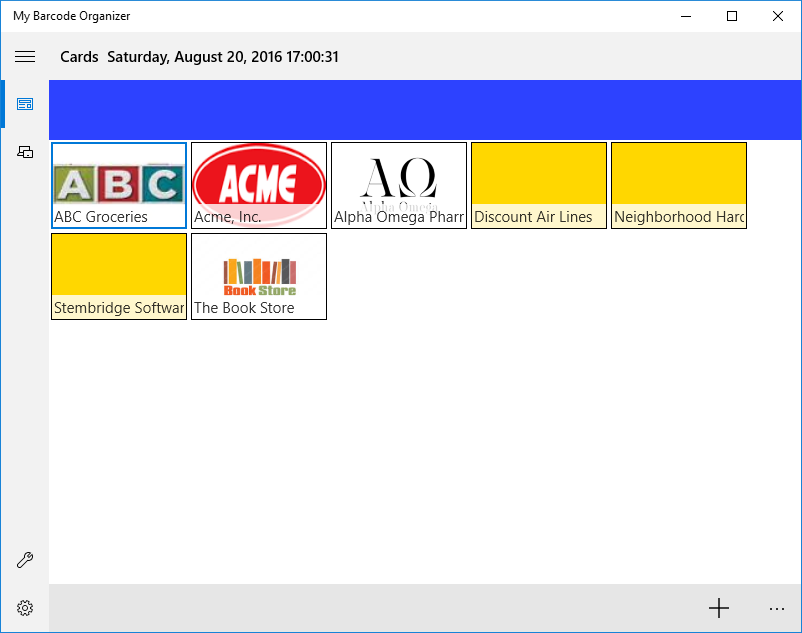Click the ACME red logo image
802x633 pixels.
point(259,180)
